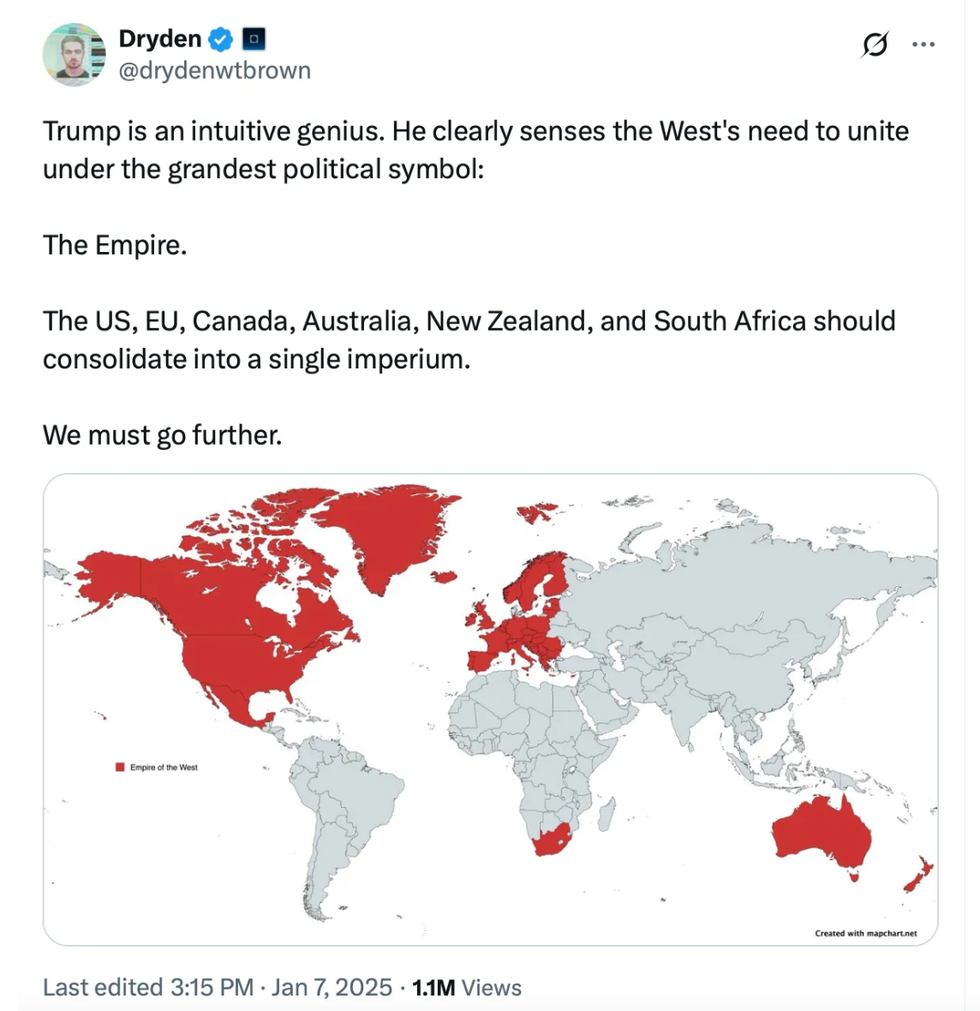The width and height of the screenshot is (980, 1011).
Task: Click the tweet line "The Empire."
Action: pyautogui.click(x=114, y=246)
